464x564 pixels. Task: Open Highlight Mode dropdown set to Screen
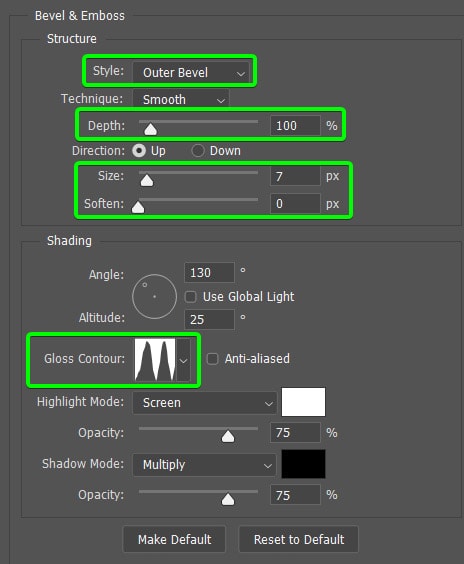(x=204, y=402)
